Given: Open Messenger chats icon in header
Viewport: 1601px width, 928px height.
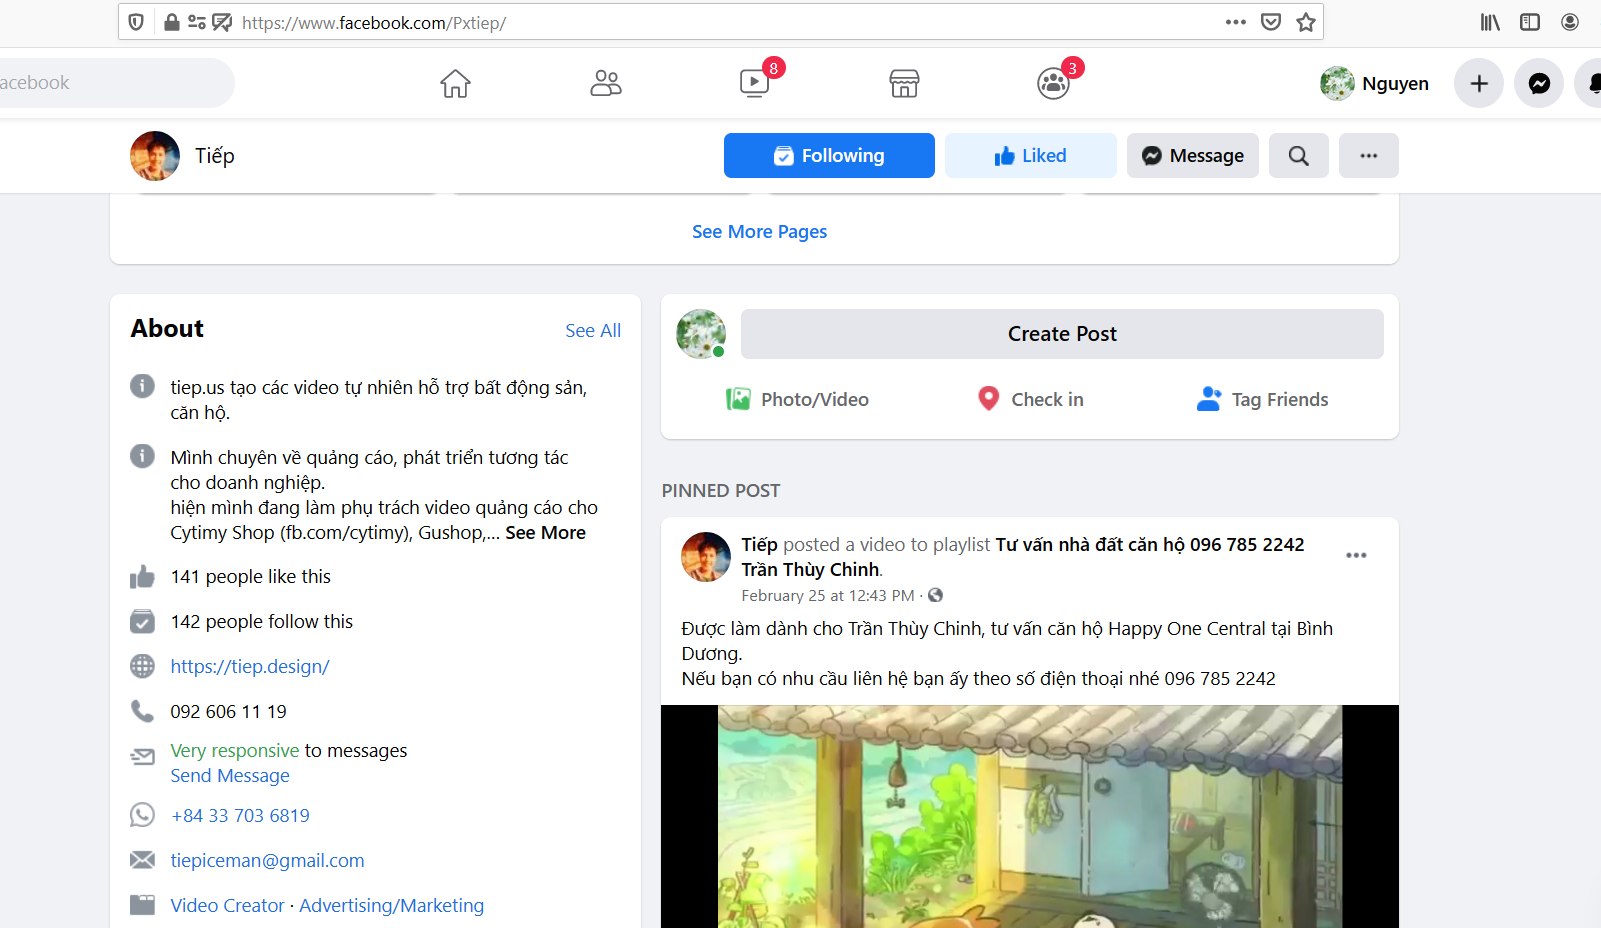Looking at the screenshot, I should (1539, 83).
